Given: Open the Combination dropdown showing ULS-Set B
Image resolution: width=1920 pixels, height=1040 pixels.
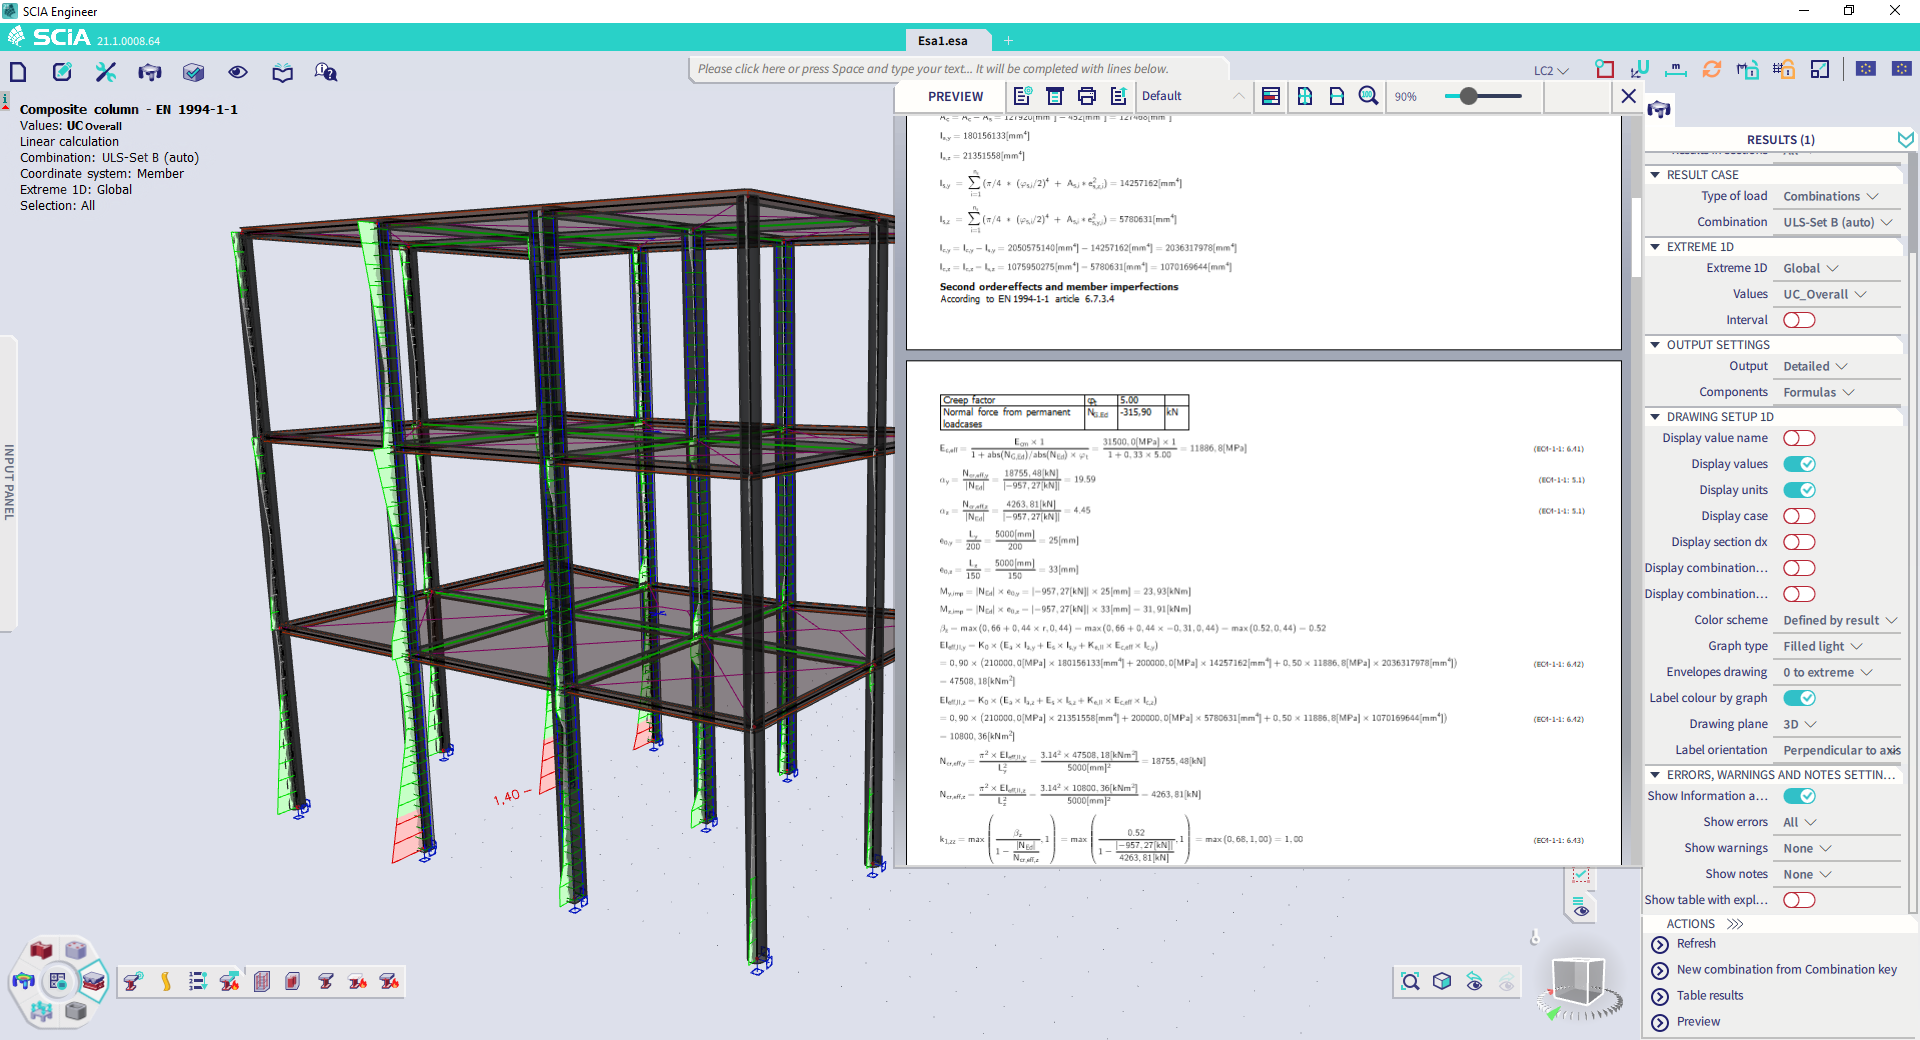Looking at the screenshot, I should [x=1837, y=221].
